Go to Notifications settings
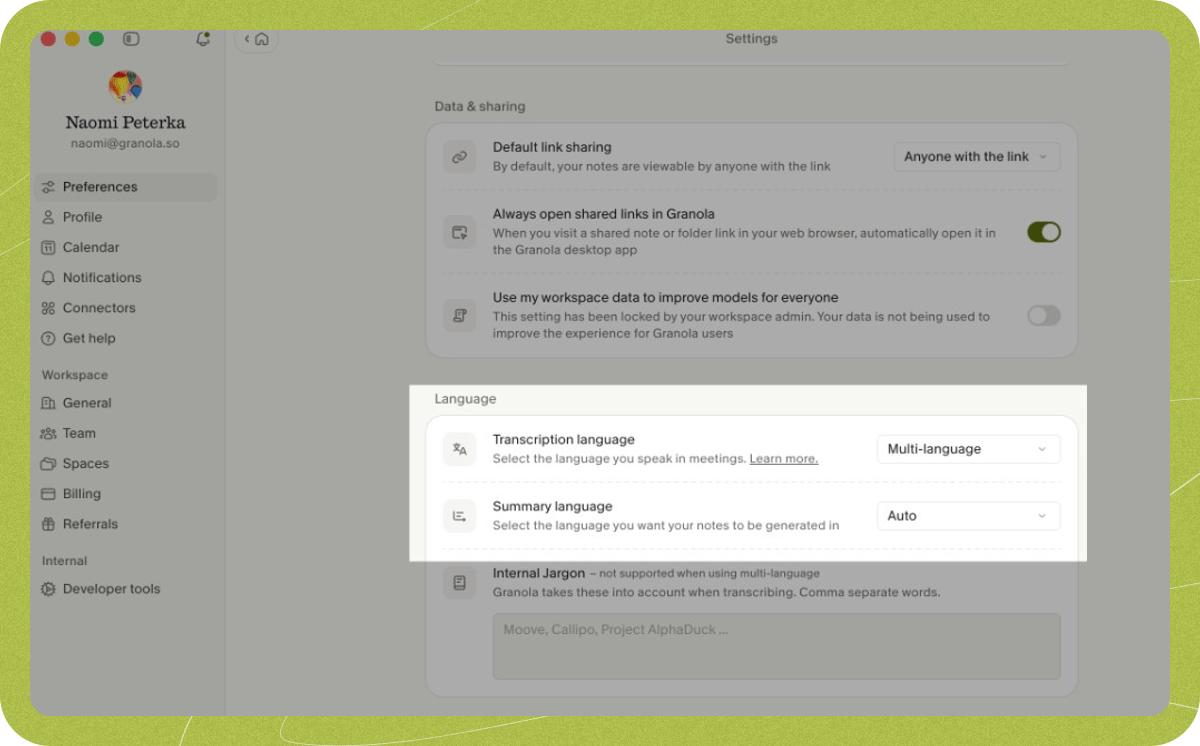 pos(126,278)
